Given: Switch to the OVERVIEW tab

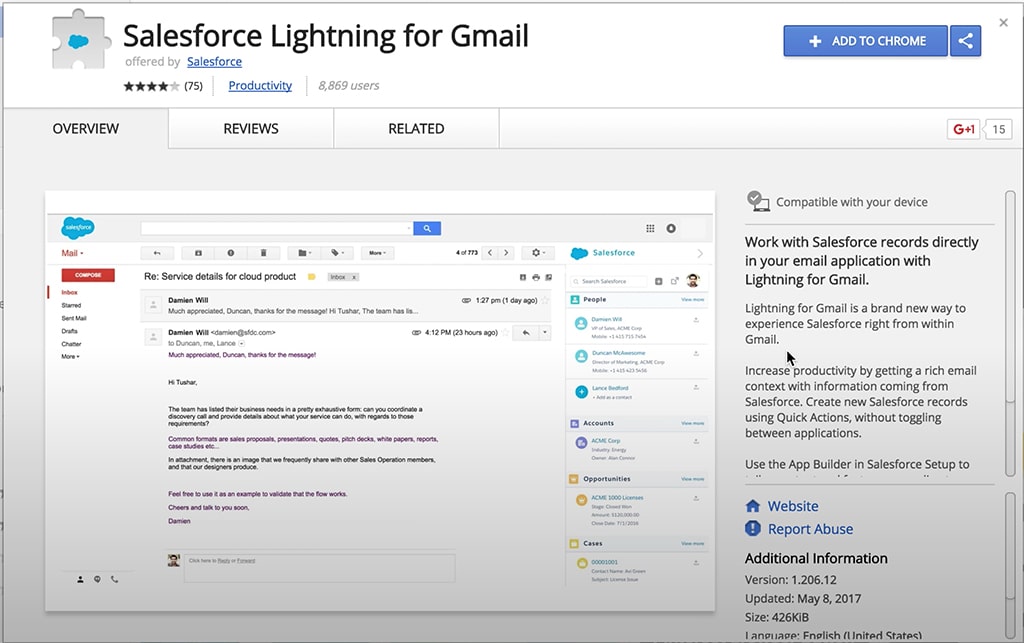Looking at the screenshot, I should tap(86, 129).
